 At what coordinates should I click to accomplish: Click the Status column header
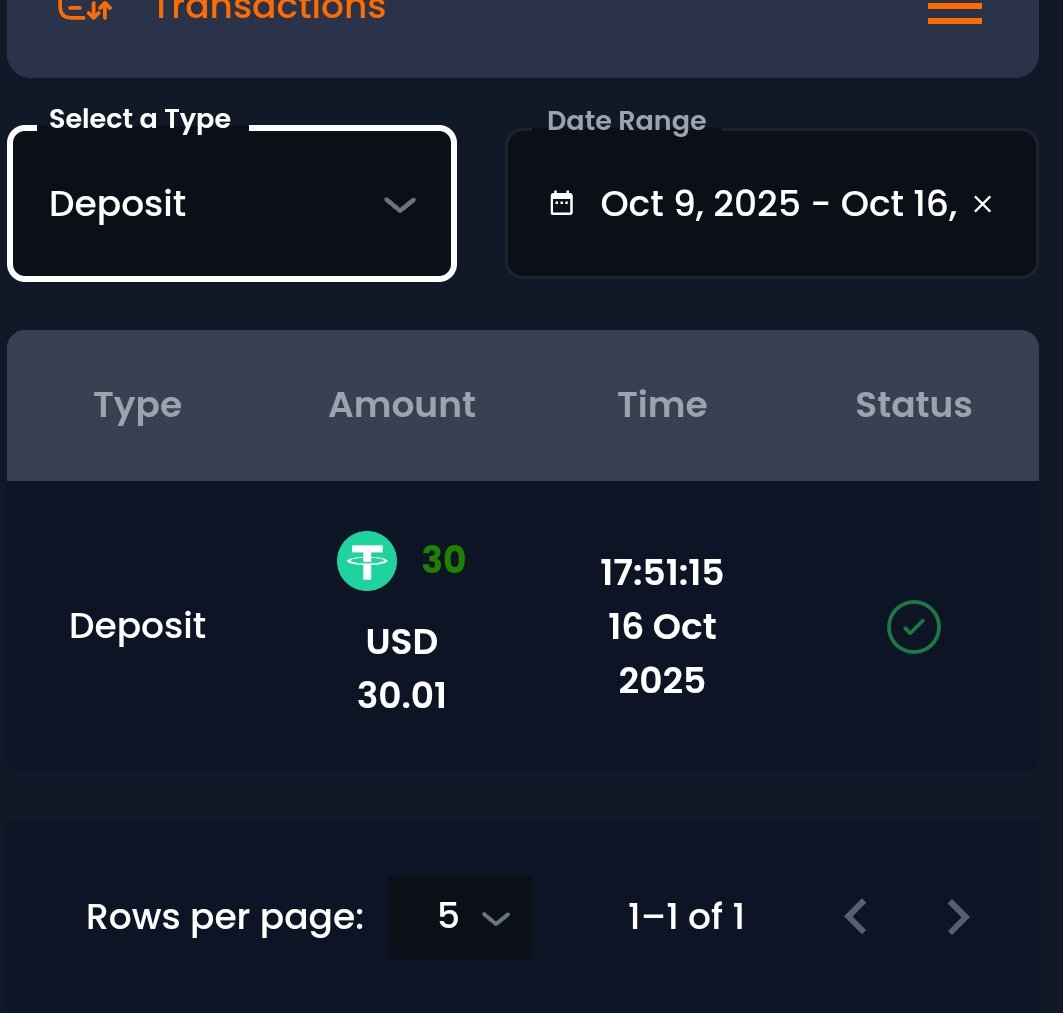click(914, 405)
